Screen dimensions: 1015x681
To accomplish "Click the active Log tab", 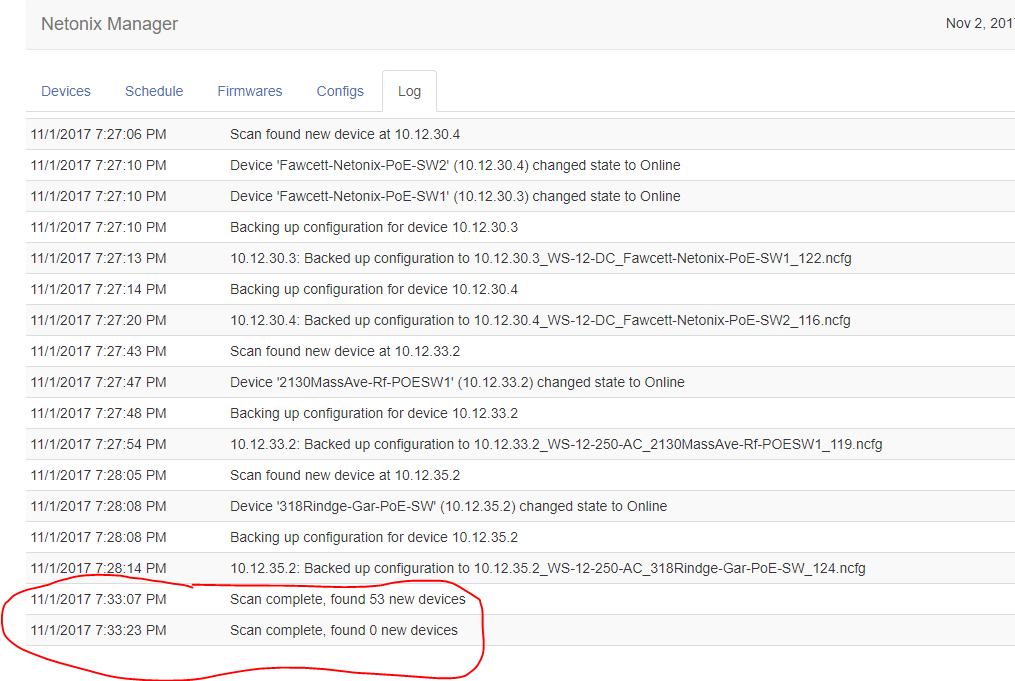I will pos(409,91).
